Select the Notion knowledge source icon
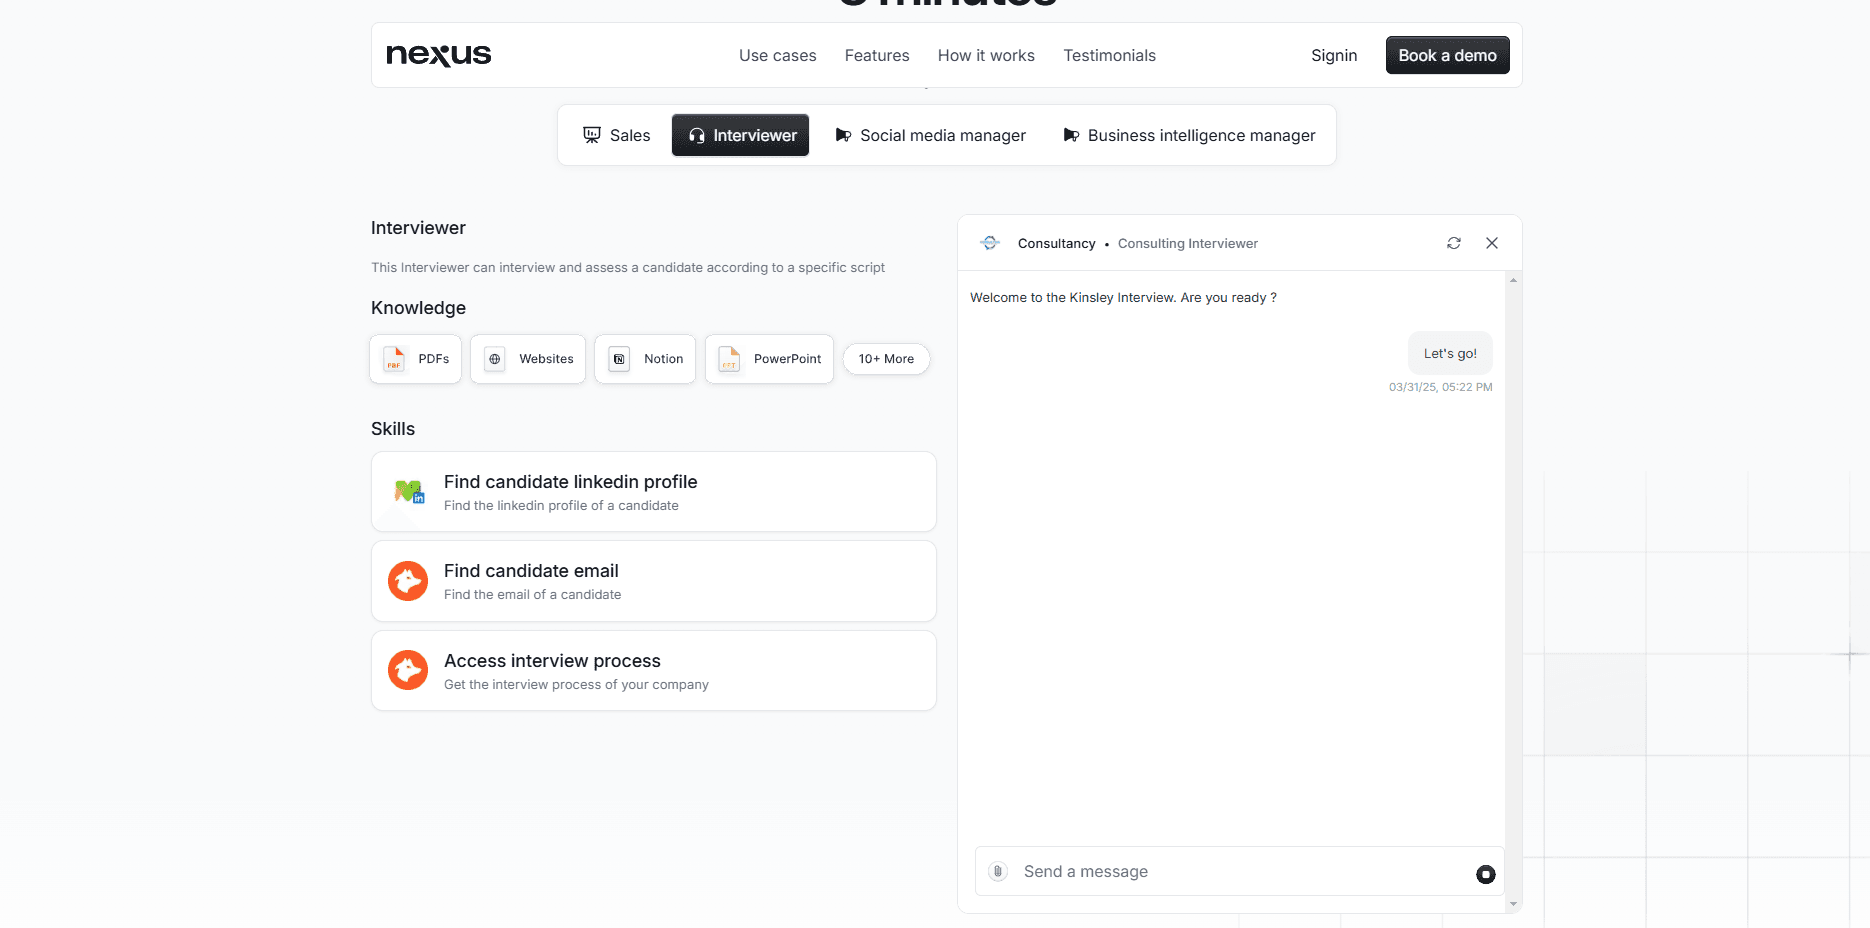1870x928 pixels. point(620,359)
